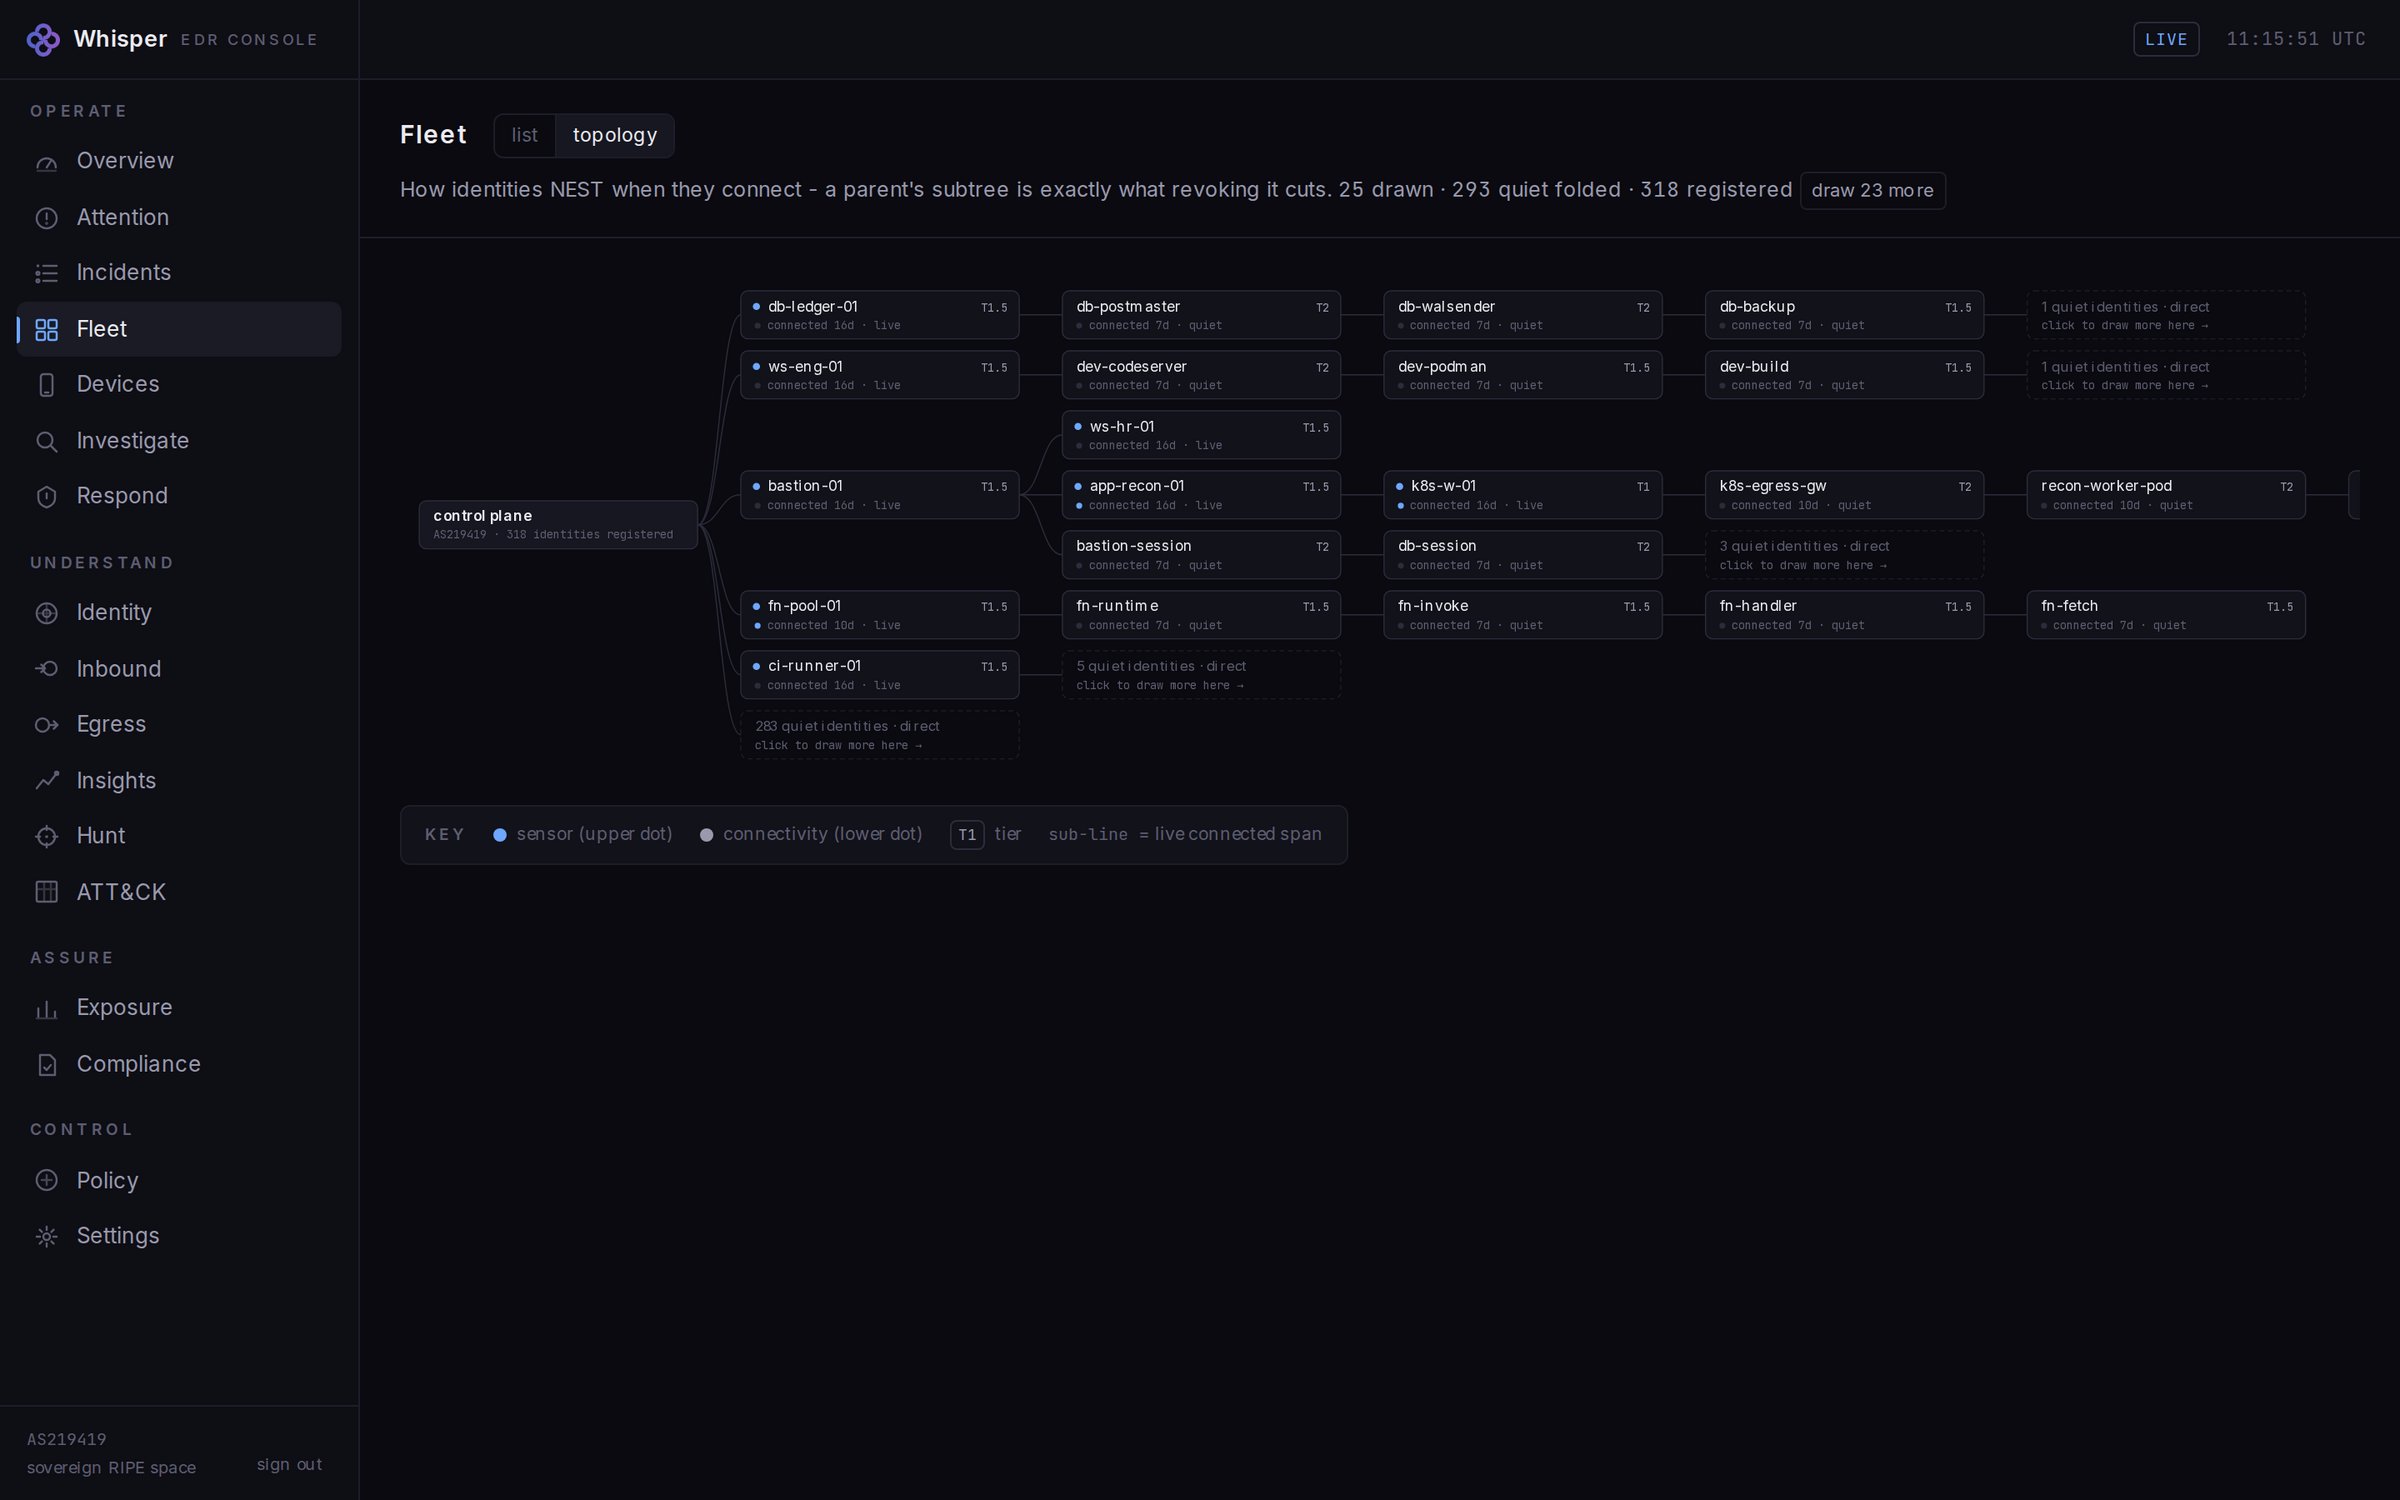The width and height of the screenshot is (2400, 1500).
Task: Click the draw 23 more button
Action: tap(1872, 190)
